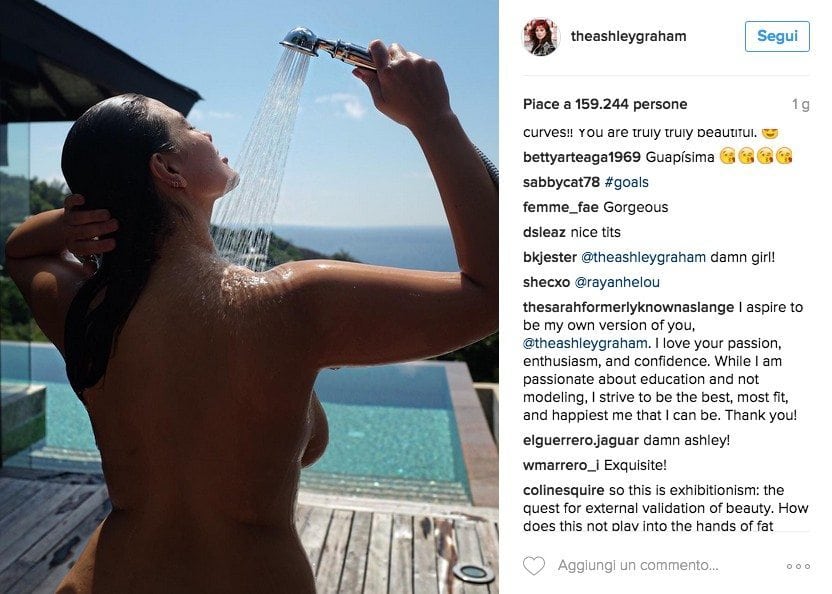The width and height of the screenshot is (832, 594).
Task: Open thesarahformerlyknownaslange user profile
Action: (x=628, y=307)
